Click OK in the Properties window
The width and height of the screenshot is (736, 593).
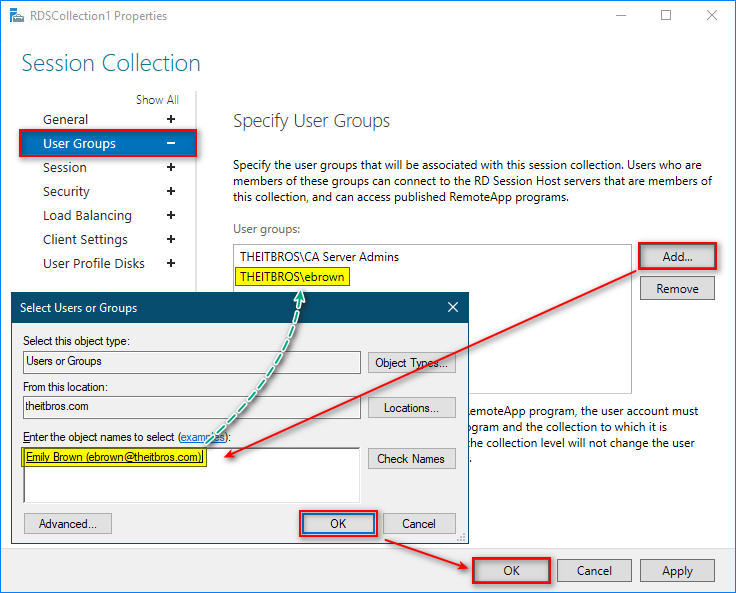click(511, 570)
